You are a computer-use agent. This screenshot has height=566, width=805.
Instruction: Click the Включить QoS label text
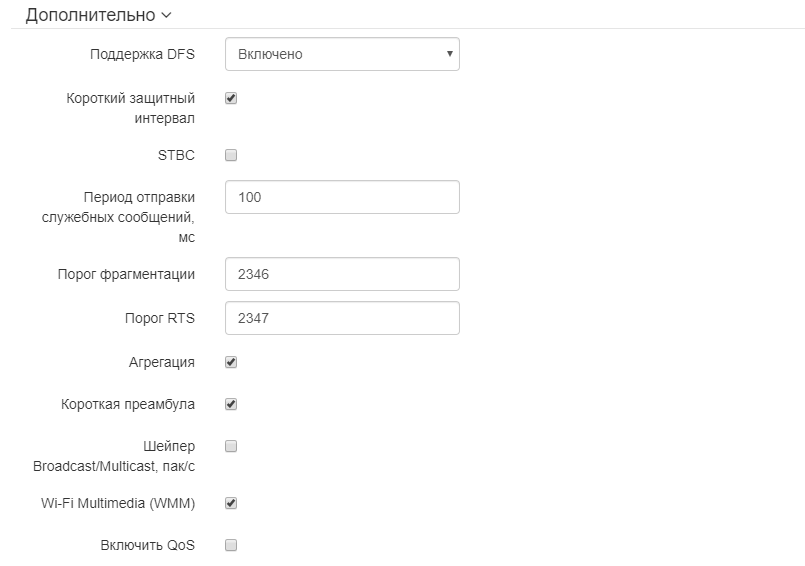[x=148, y=545]
